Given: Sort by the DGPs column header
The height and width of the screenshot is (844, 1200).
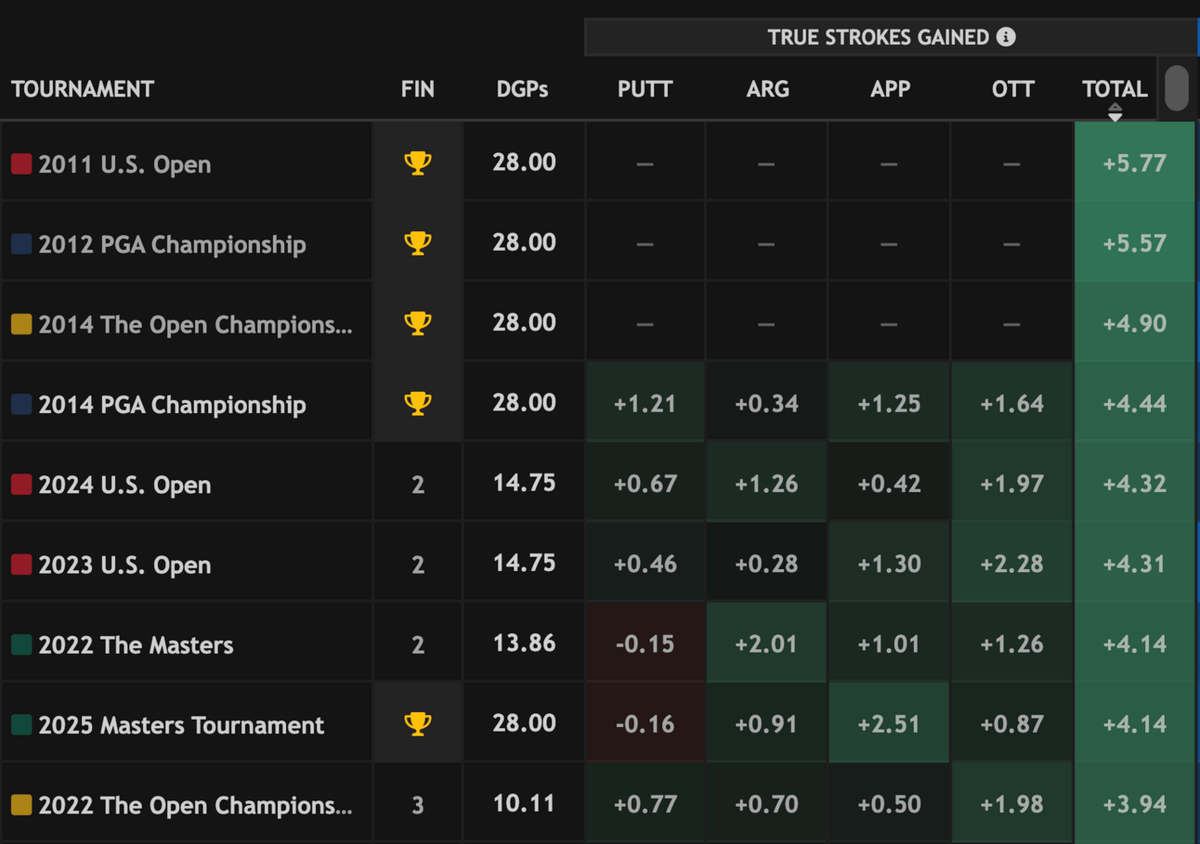Looking at the screenshot, I should 522,89.
